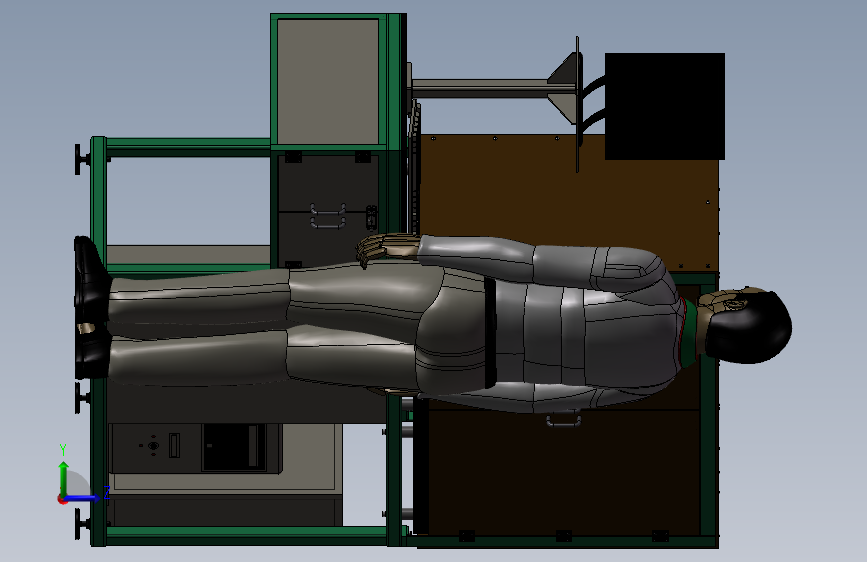This screenshot has height=562, width=867.
Task: Select the large black monitor box
Action: [x=665, y=106]
